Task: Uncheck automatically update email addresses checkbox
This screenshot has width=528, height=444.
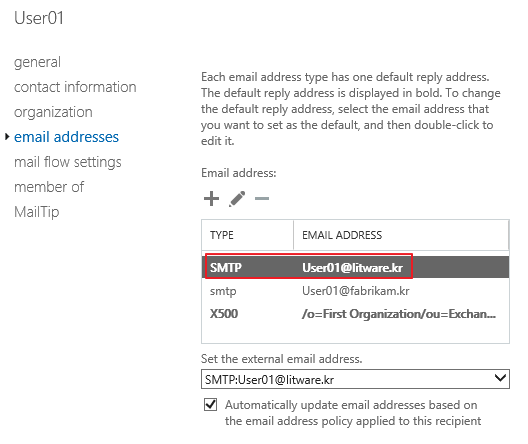Action: (x=210, y=404)
